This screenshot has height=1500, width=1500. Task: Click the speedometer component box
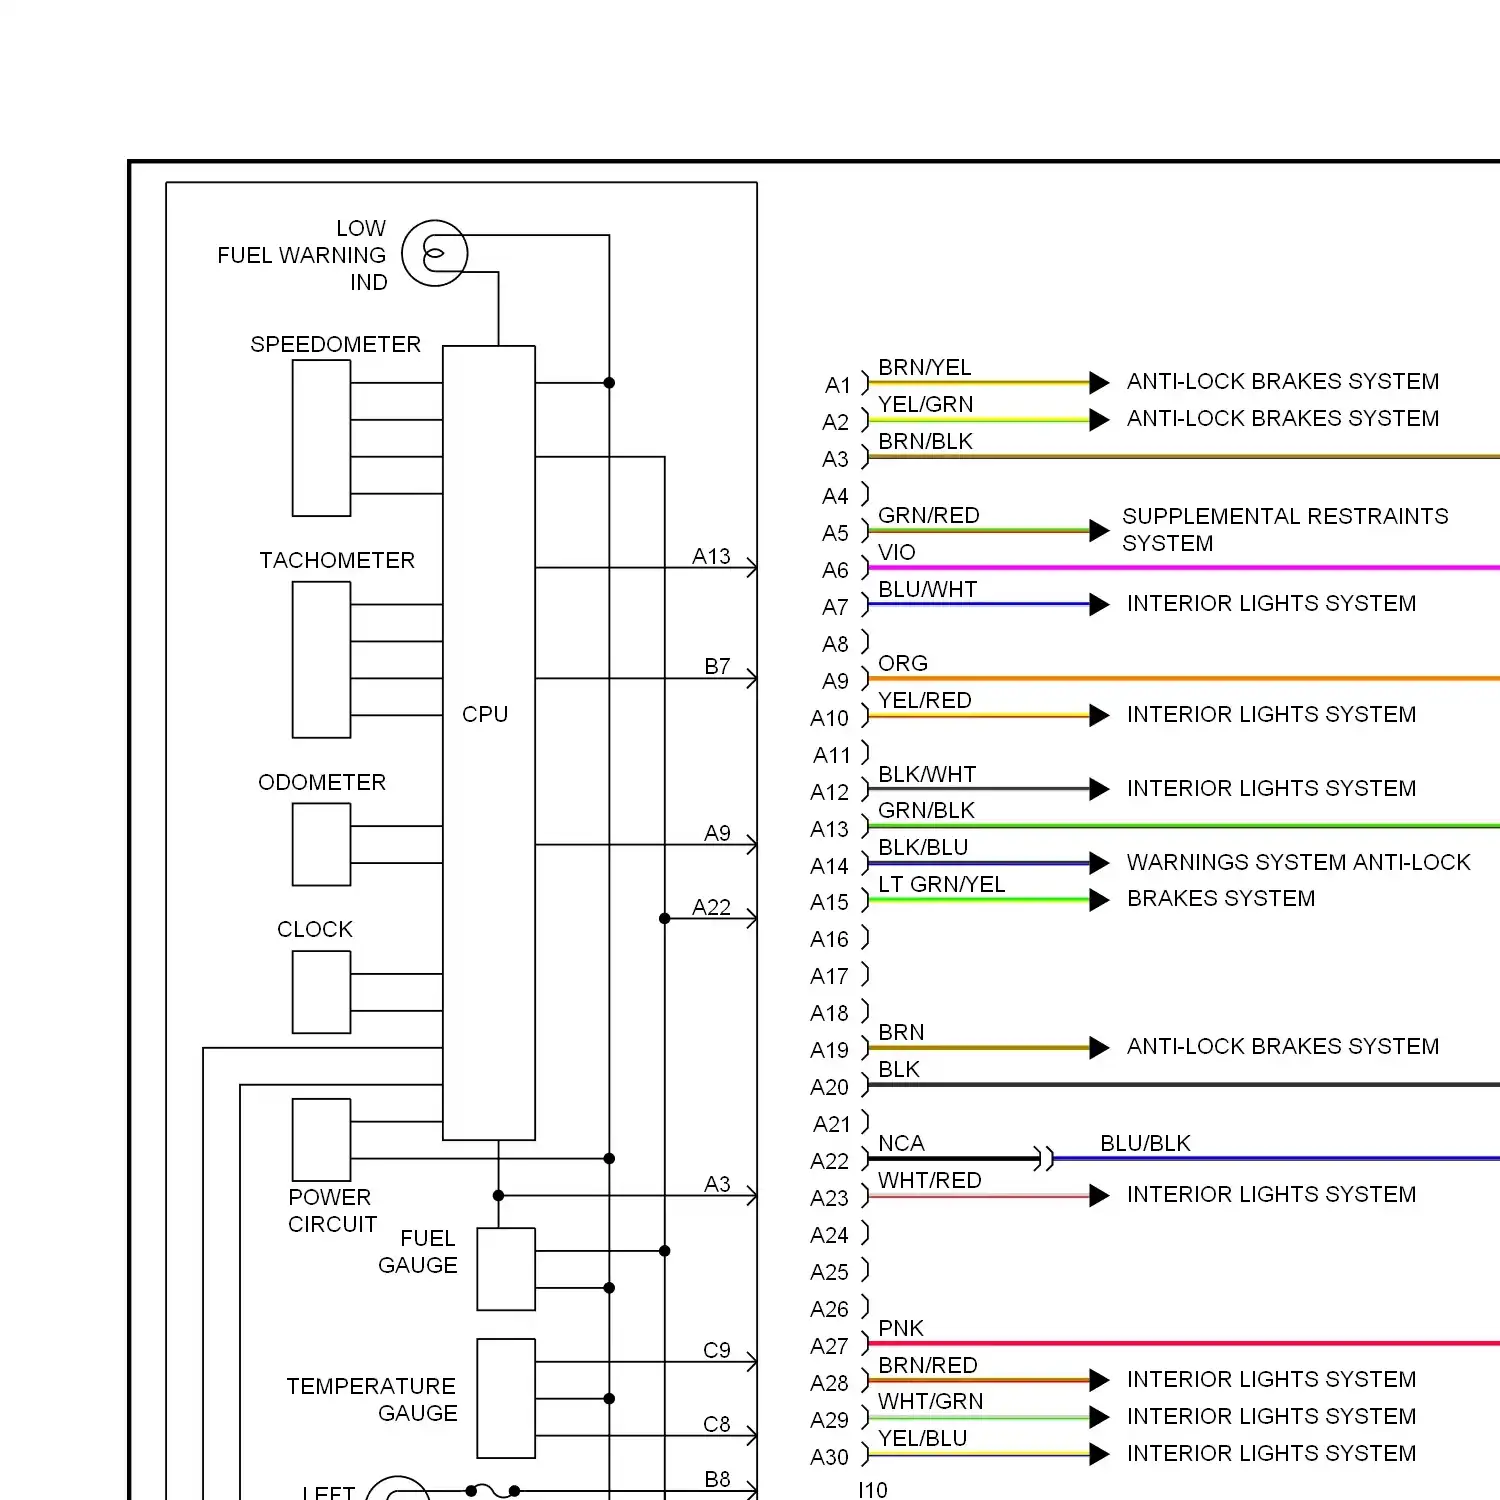click(x=321, y=438)
